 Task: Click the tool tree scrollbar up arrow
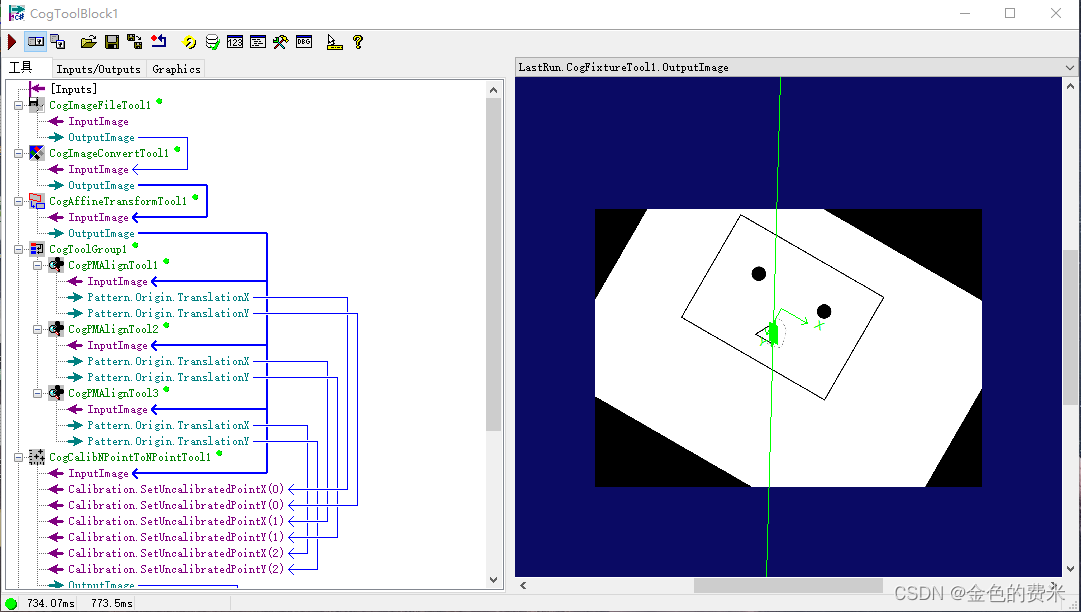pyautogui.click(x=493, y=90)
